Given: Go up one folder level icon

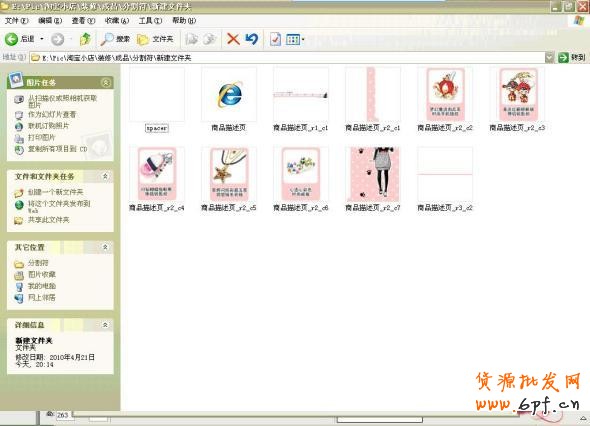Looking at the screenshot, I should tap(85, 39).
